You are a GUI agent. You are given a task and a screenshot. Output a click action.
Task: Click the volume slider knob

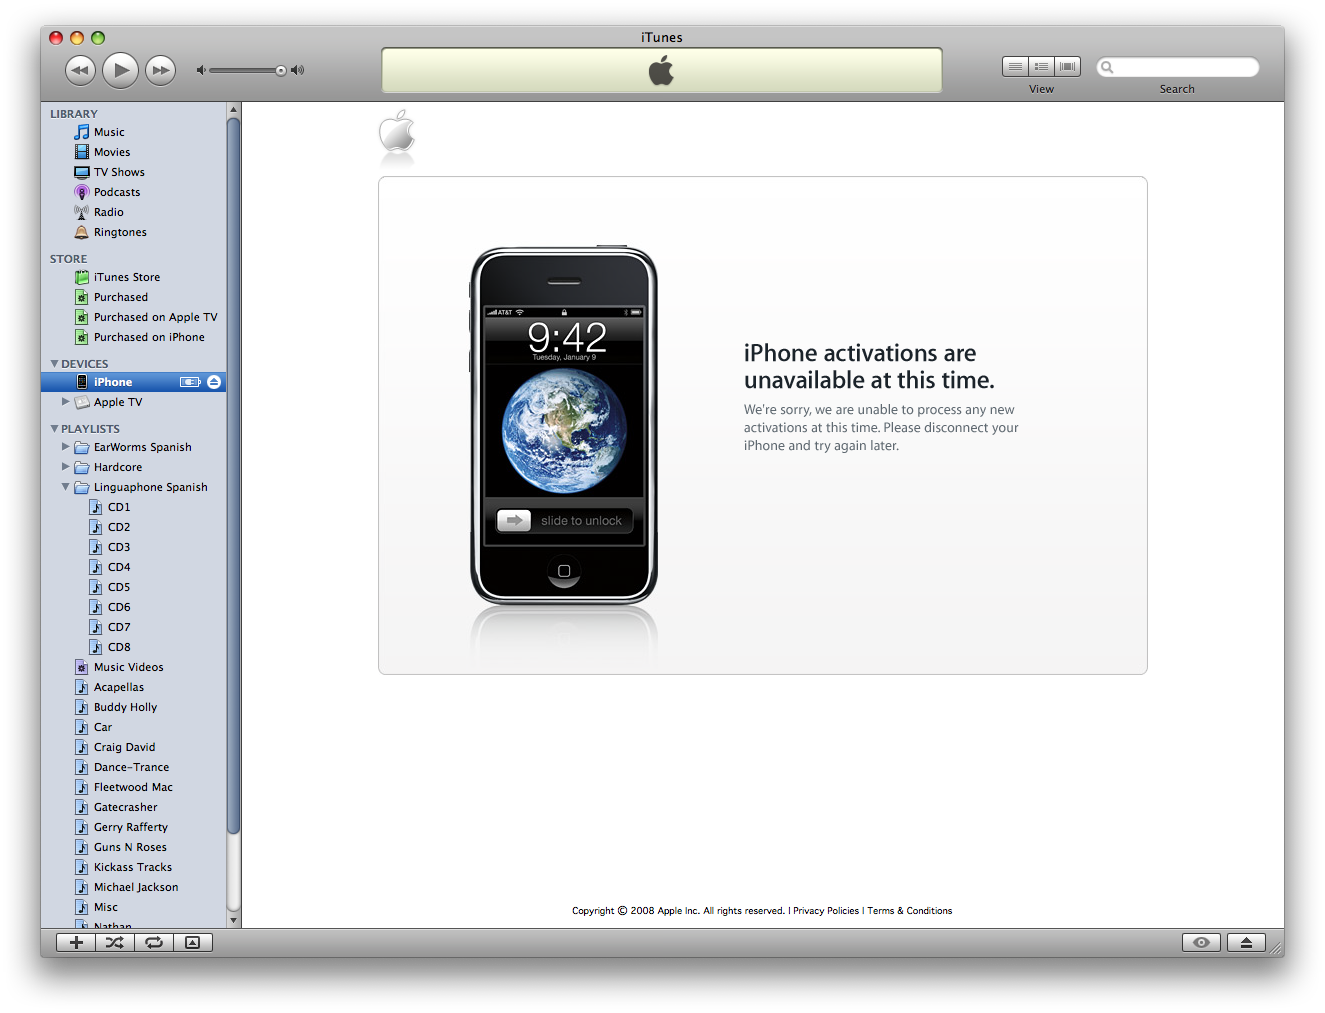tap(281, 70)
